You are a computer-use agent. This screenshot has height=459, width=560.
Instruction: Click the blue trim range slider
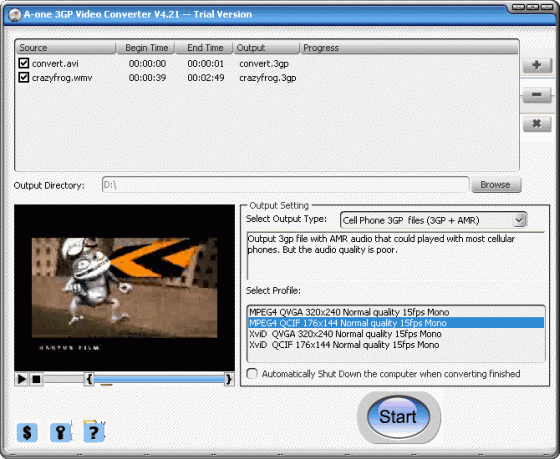tap(159, 379)
